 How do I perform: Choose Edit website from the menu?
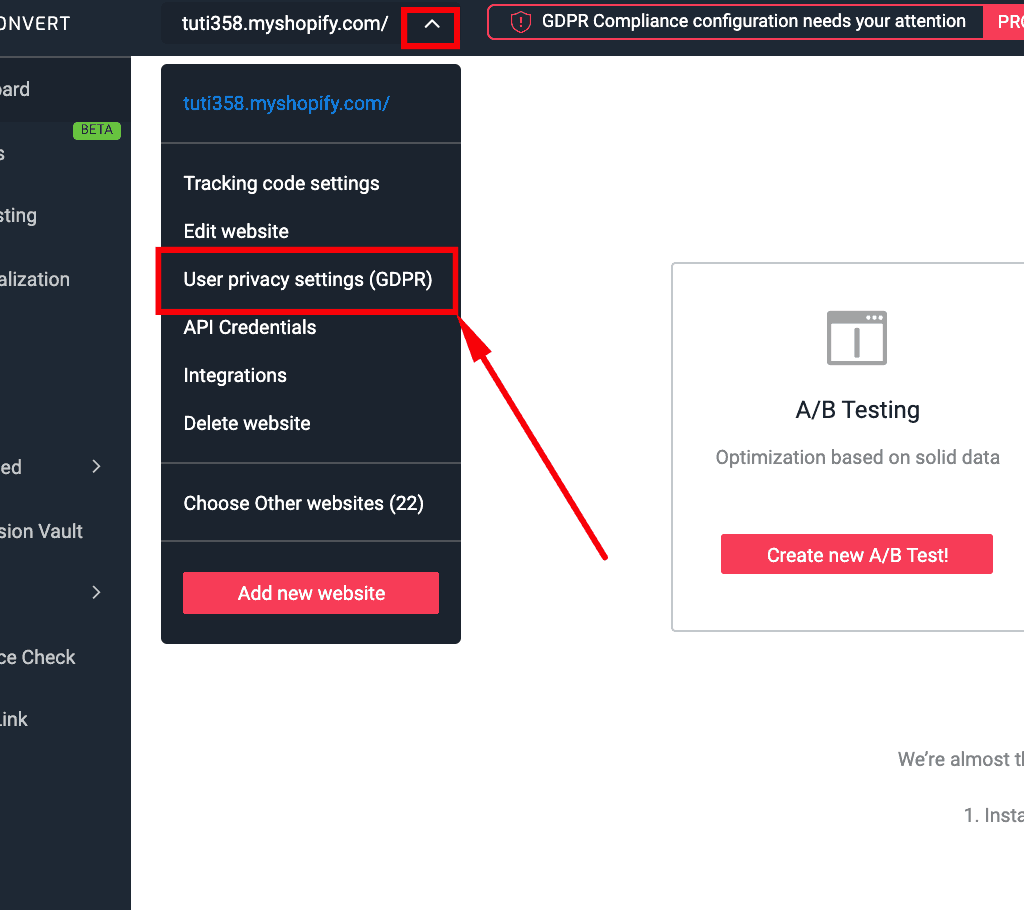(236, 231)
